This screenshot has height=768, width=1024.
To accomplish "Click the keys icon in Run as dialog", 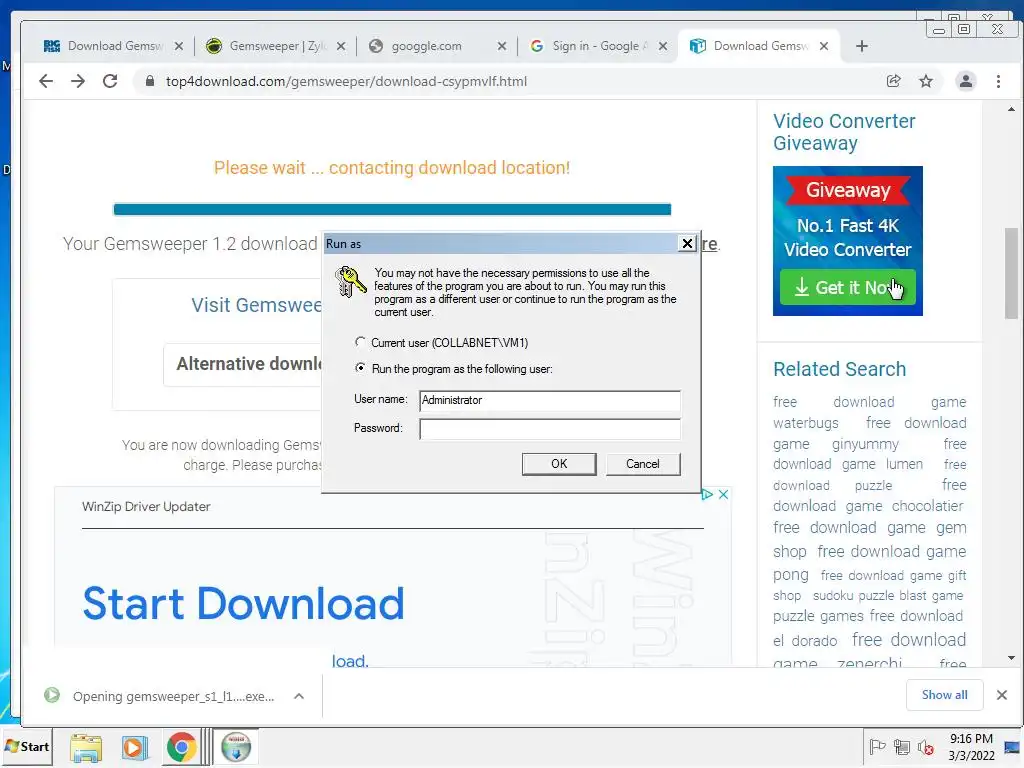I will [350, 281].
